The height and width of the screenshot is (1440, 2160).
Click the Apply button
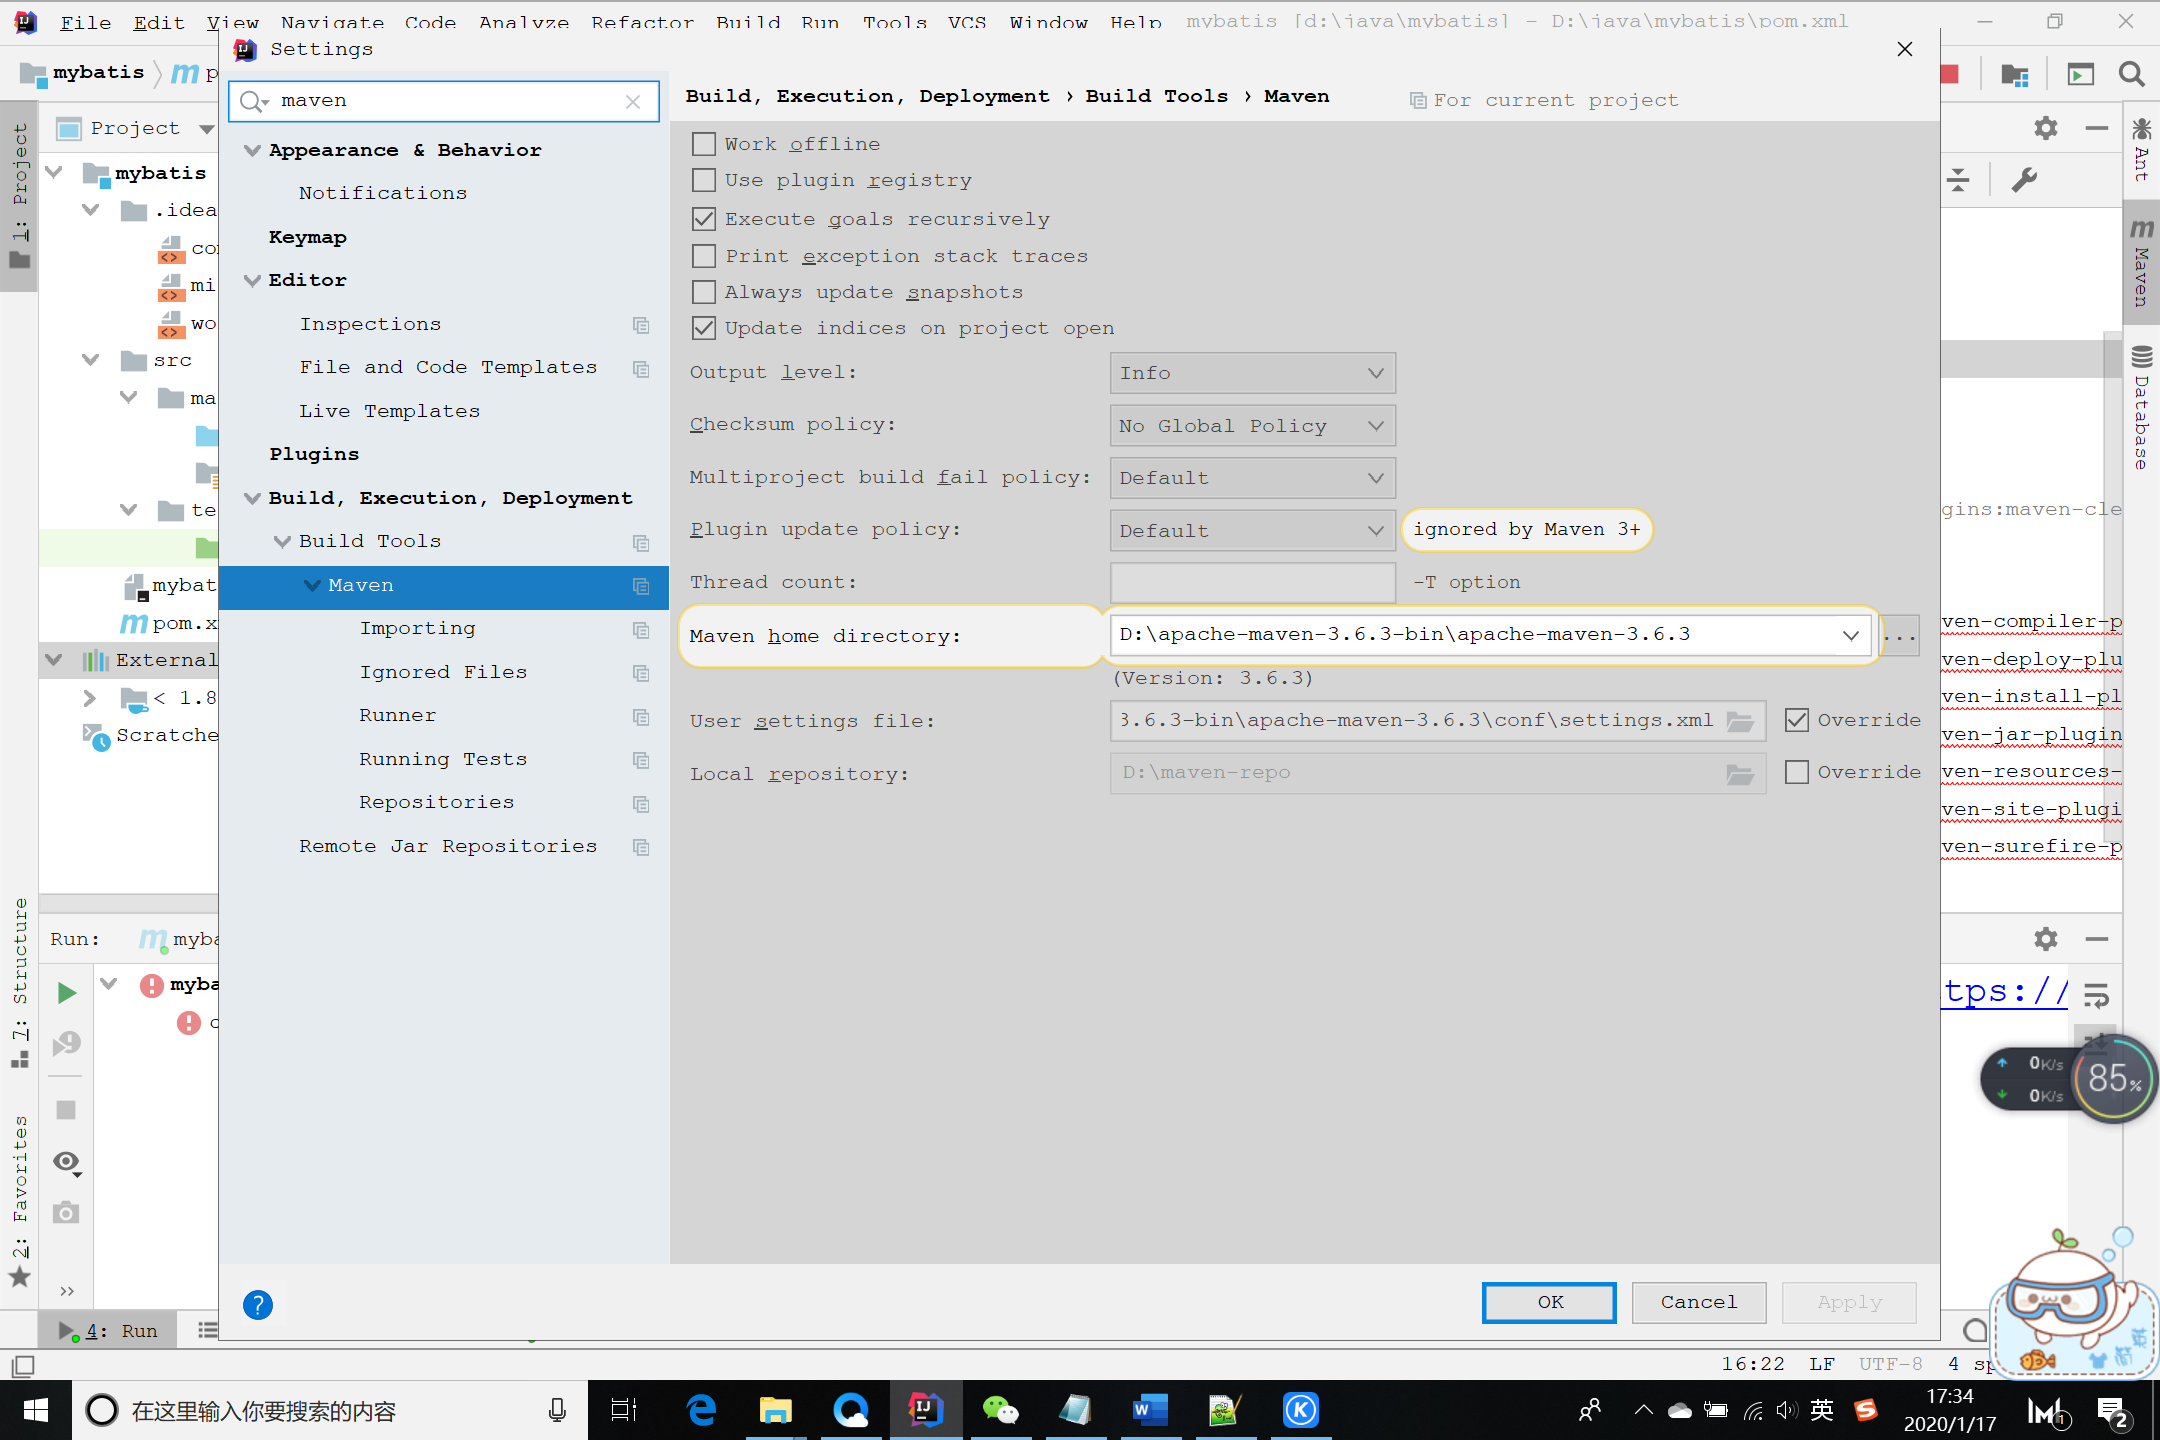point(1849,1302)
